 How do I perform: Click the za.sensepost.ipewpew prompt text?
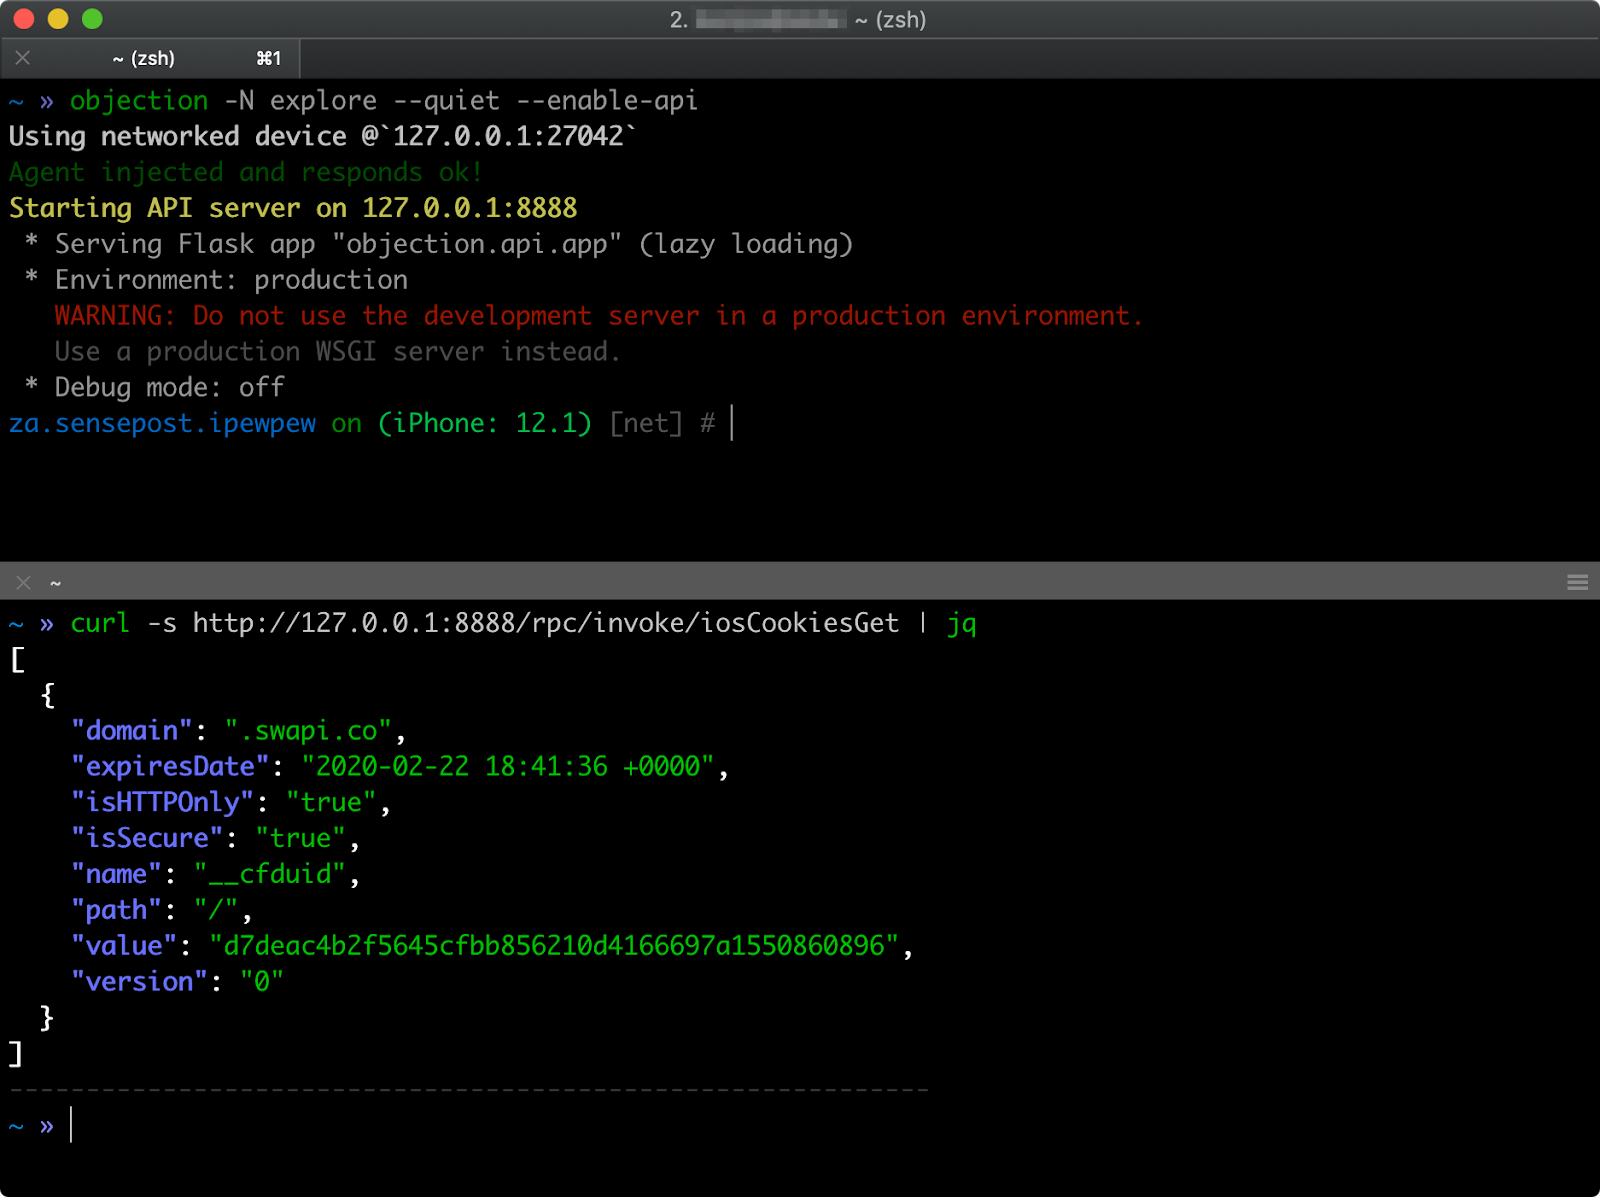click(x=162, y=424)
